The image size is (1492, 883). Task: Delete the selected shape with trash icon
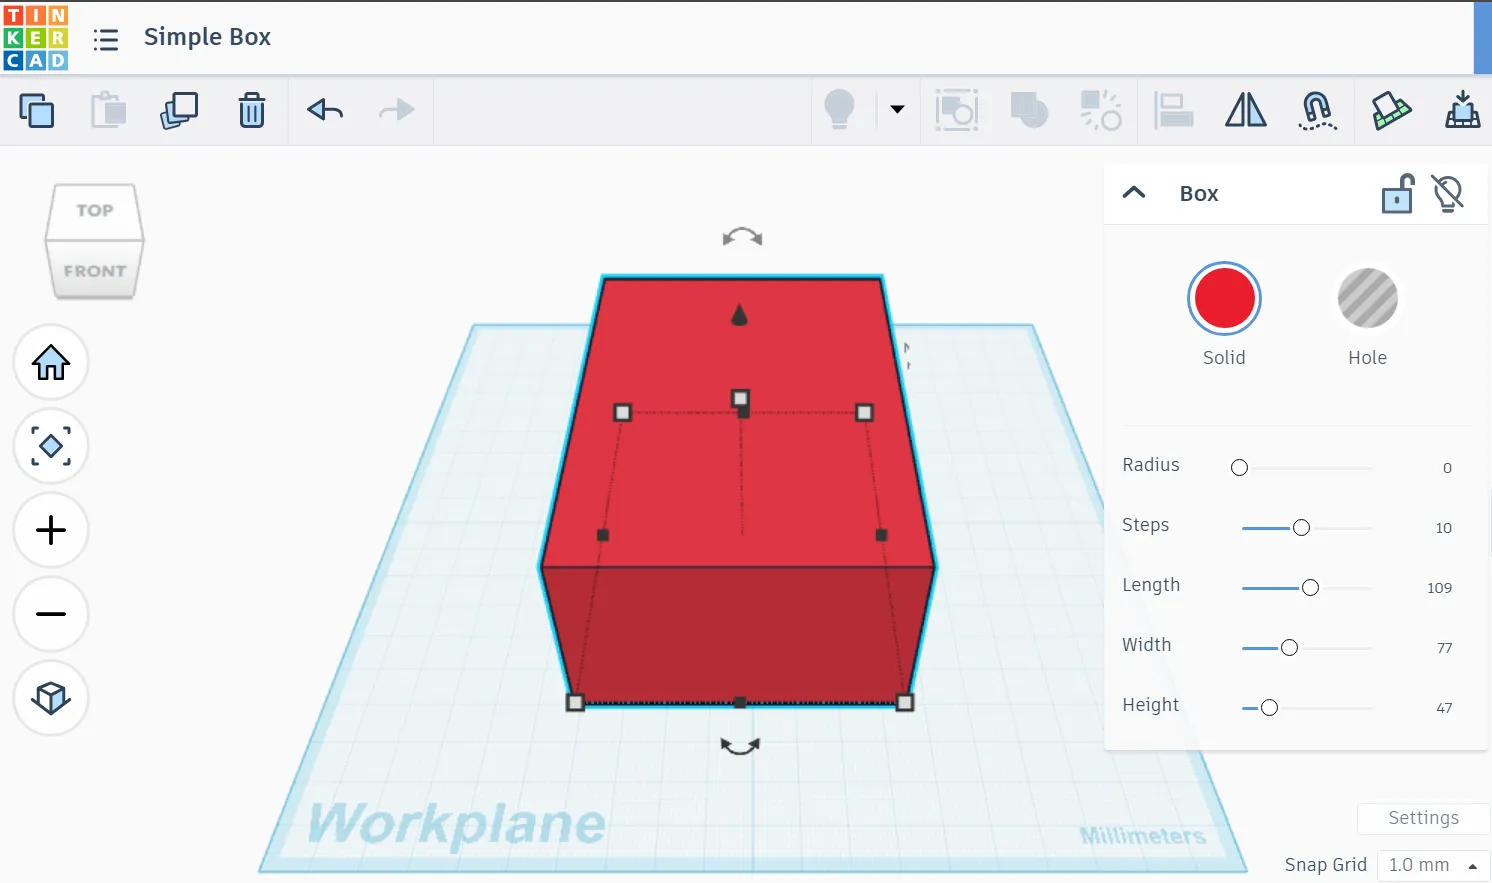pyautogui.click(x=252, y=110)
